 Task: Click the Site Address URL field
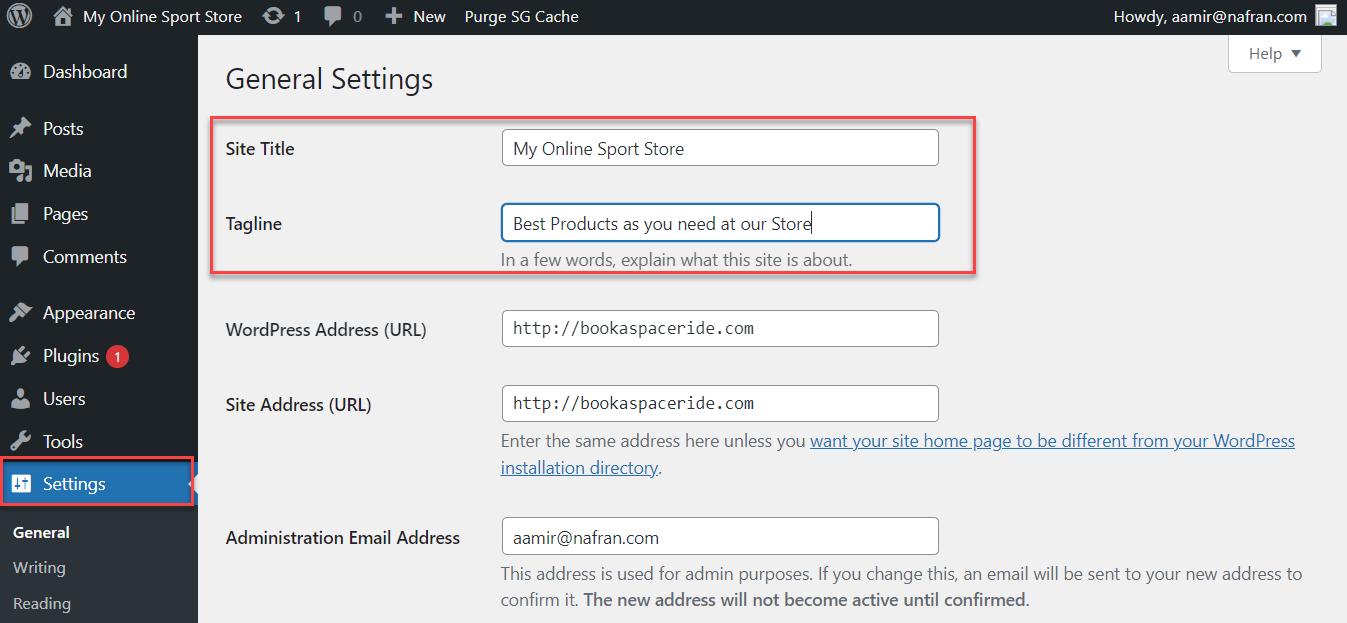pos(720,403)
